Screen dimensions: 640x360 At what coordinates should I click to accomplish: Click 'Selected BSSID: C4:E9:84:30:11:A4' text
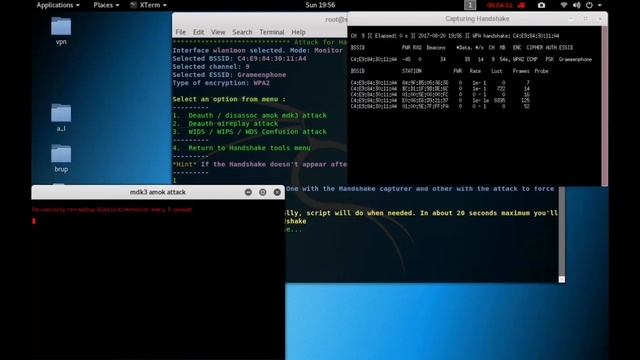(x=239, y=59)
